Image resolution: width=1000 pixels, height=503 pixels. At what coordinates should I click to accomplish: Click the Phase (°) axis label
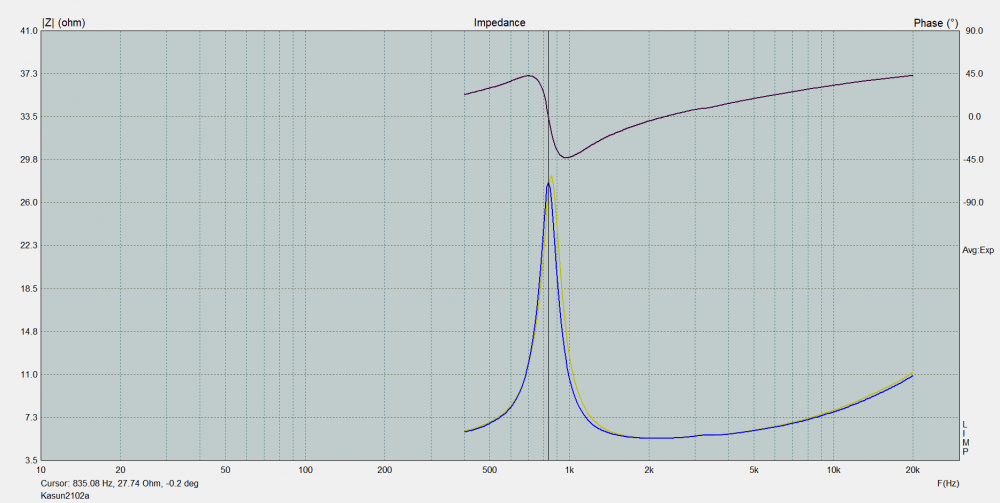click(935, 22)
